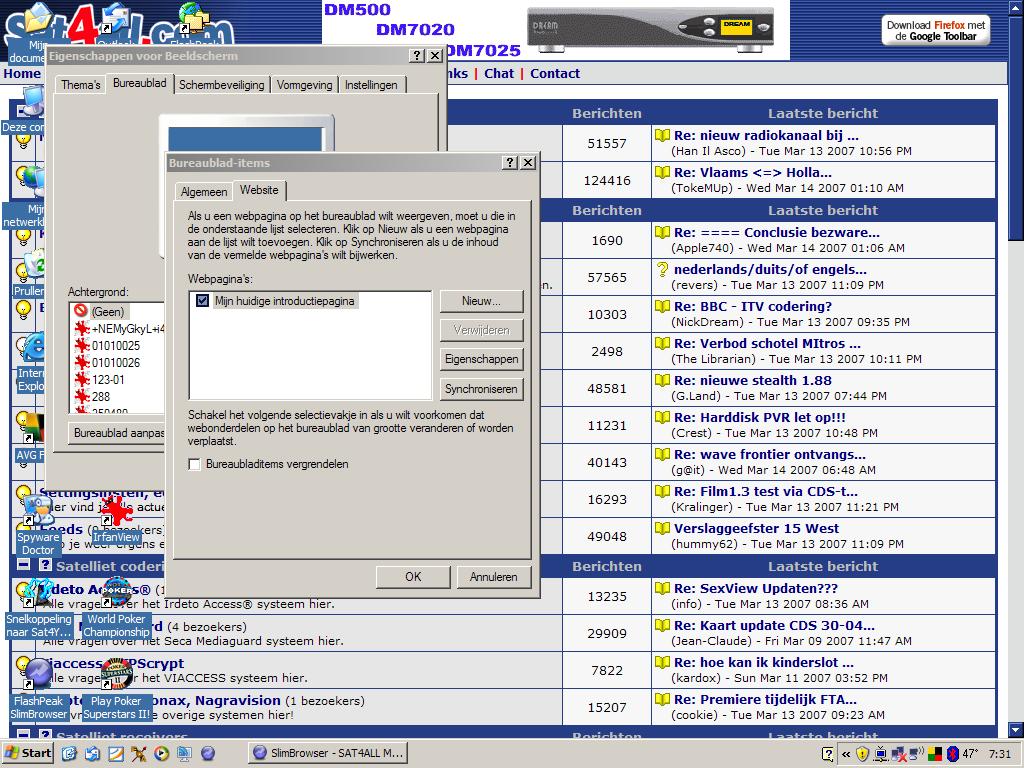Image resolution: width=1024 pixels, height=768 pixels.
Task: Click the help question mark in Bureaublad-items title bar
Action: point(510,163)
